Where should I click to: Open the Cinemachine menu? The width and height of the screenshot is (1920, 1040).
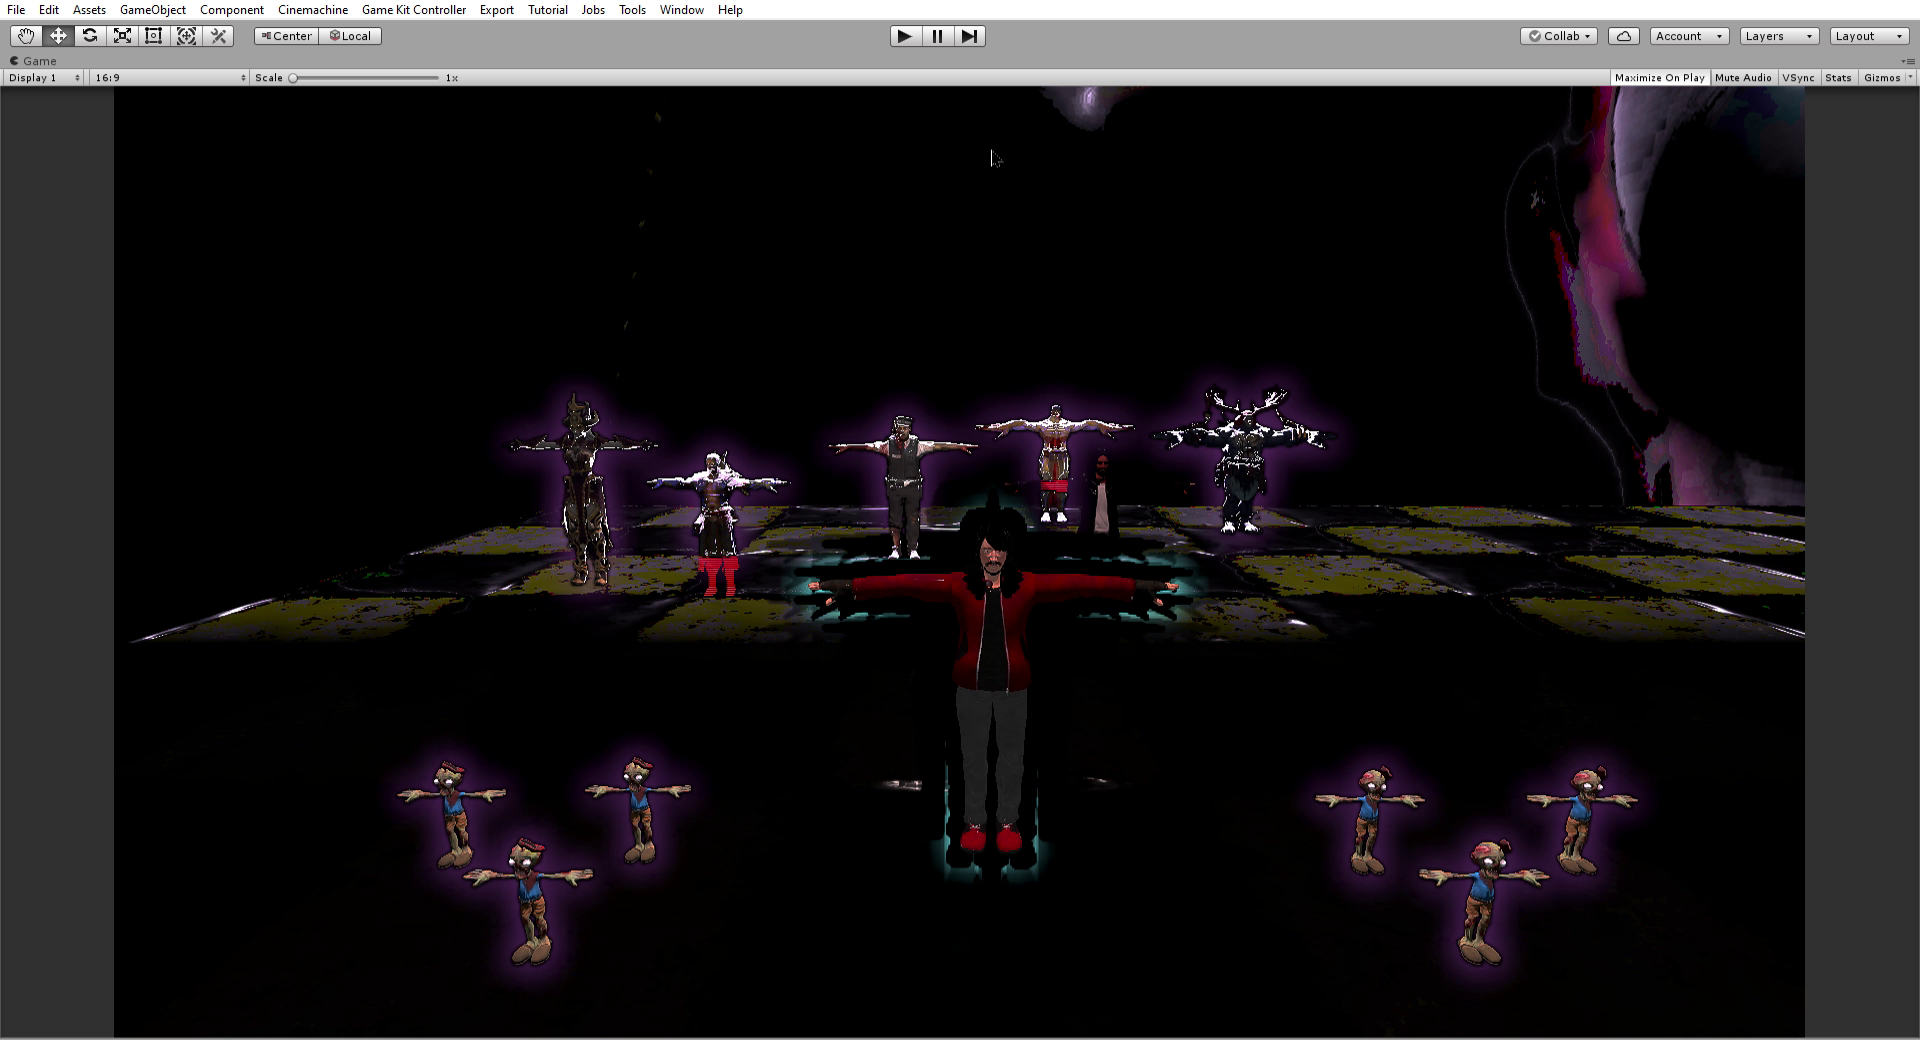pyautogui.click(x=312, y=10)
